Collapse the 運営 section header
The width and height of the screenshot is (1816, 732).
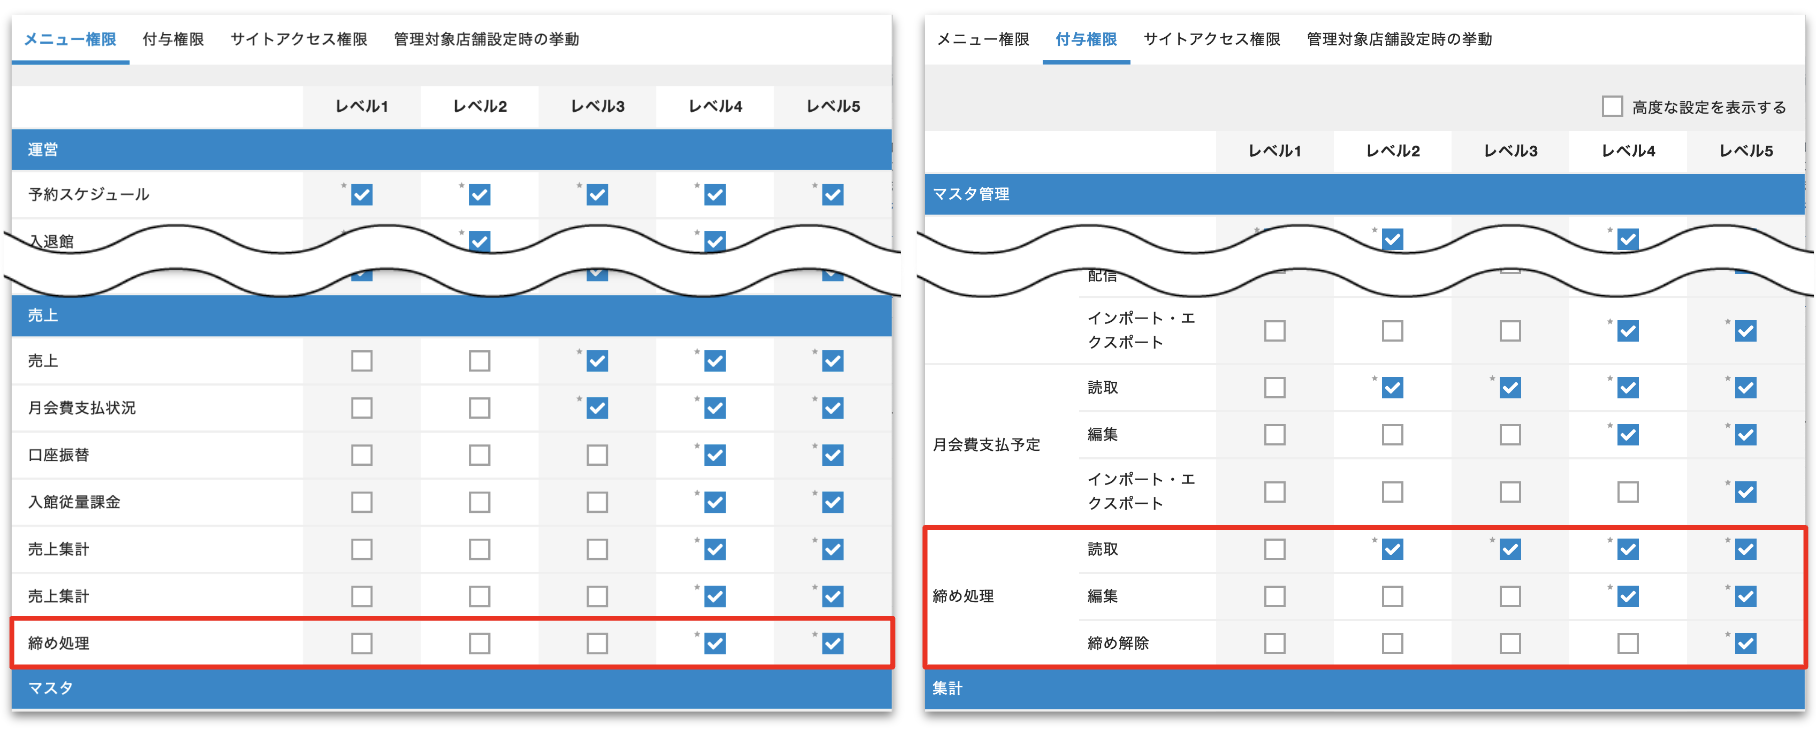451,150
